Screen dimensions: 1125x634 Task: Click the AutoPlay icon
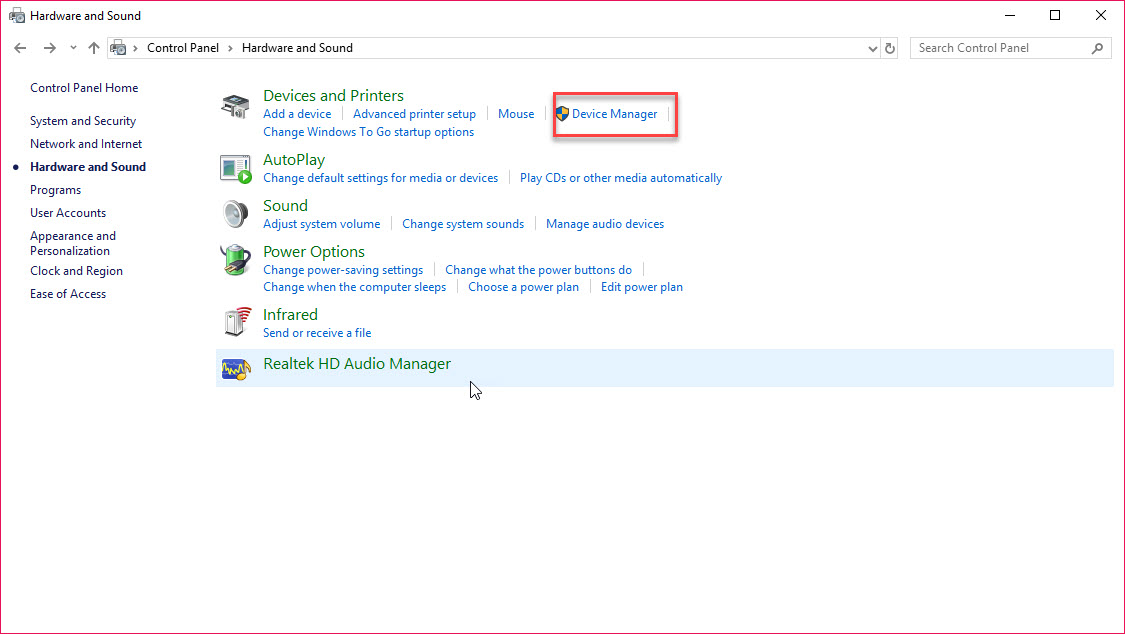(x=235, y=166)
